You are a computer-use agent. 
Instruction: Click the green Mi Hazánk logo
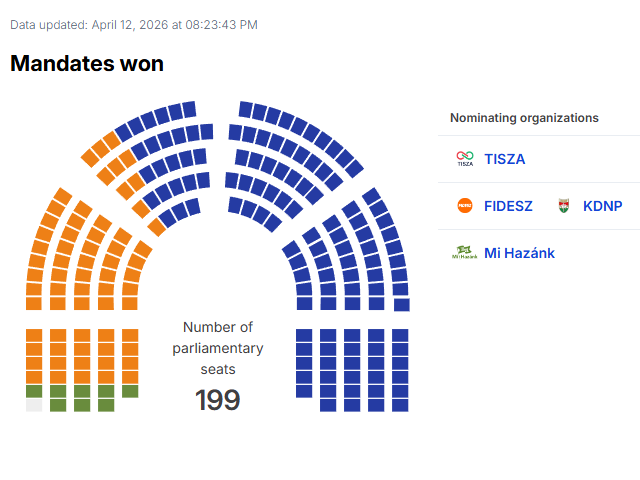(464, 253)
